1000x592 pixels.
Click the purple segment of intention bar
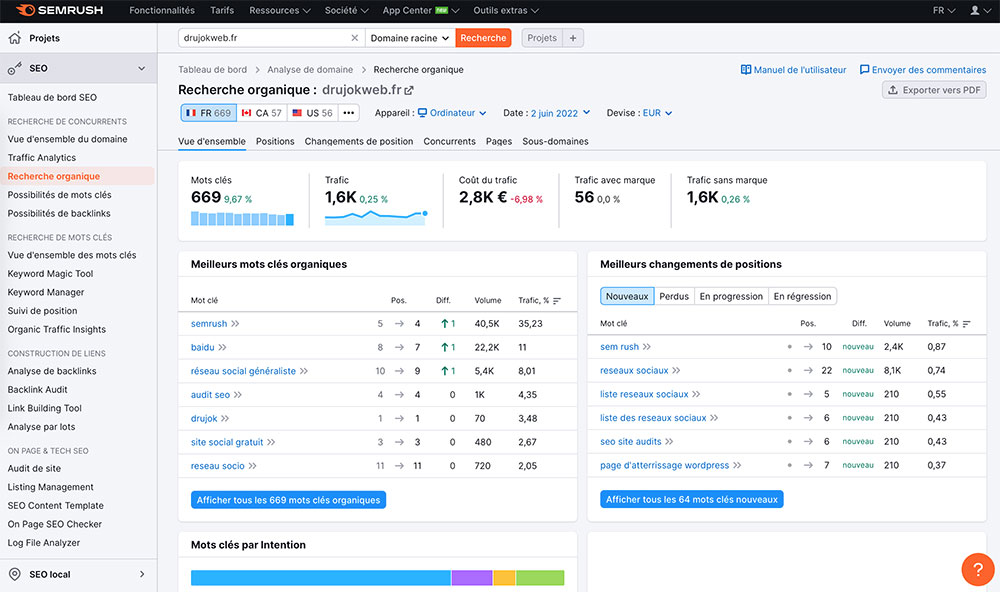coord(472,578)
